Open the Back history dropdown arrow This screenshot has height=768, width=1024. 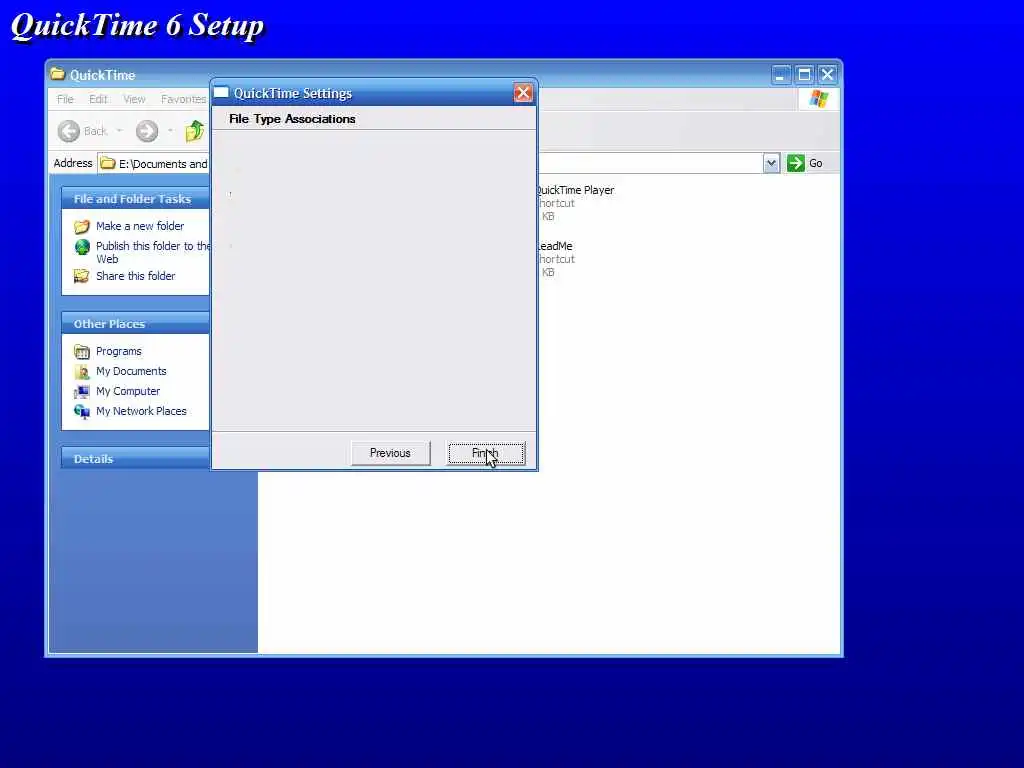[x=120, y=131]
